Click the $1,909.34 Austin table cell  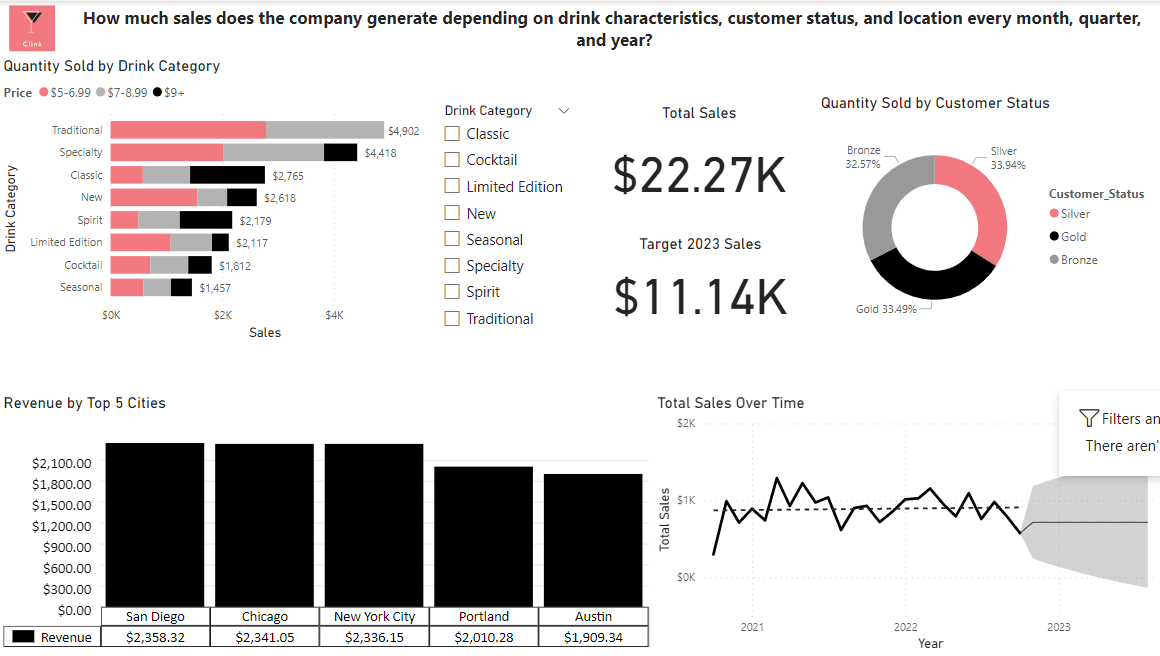(x=593, y=637)
